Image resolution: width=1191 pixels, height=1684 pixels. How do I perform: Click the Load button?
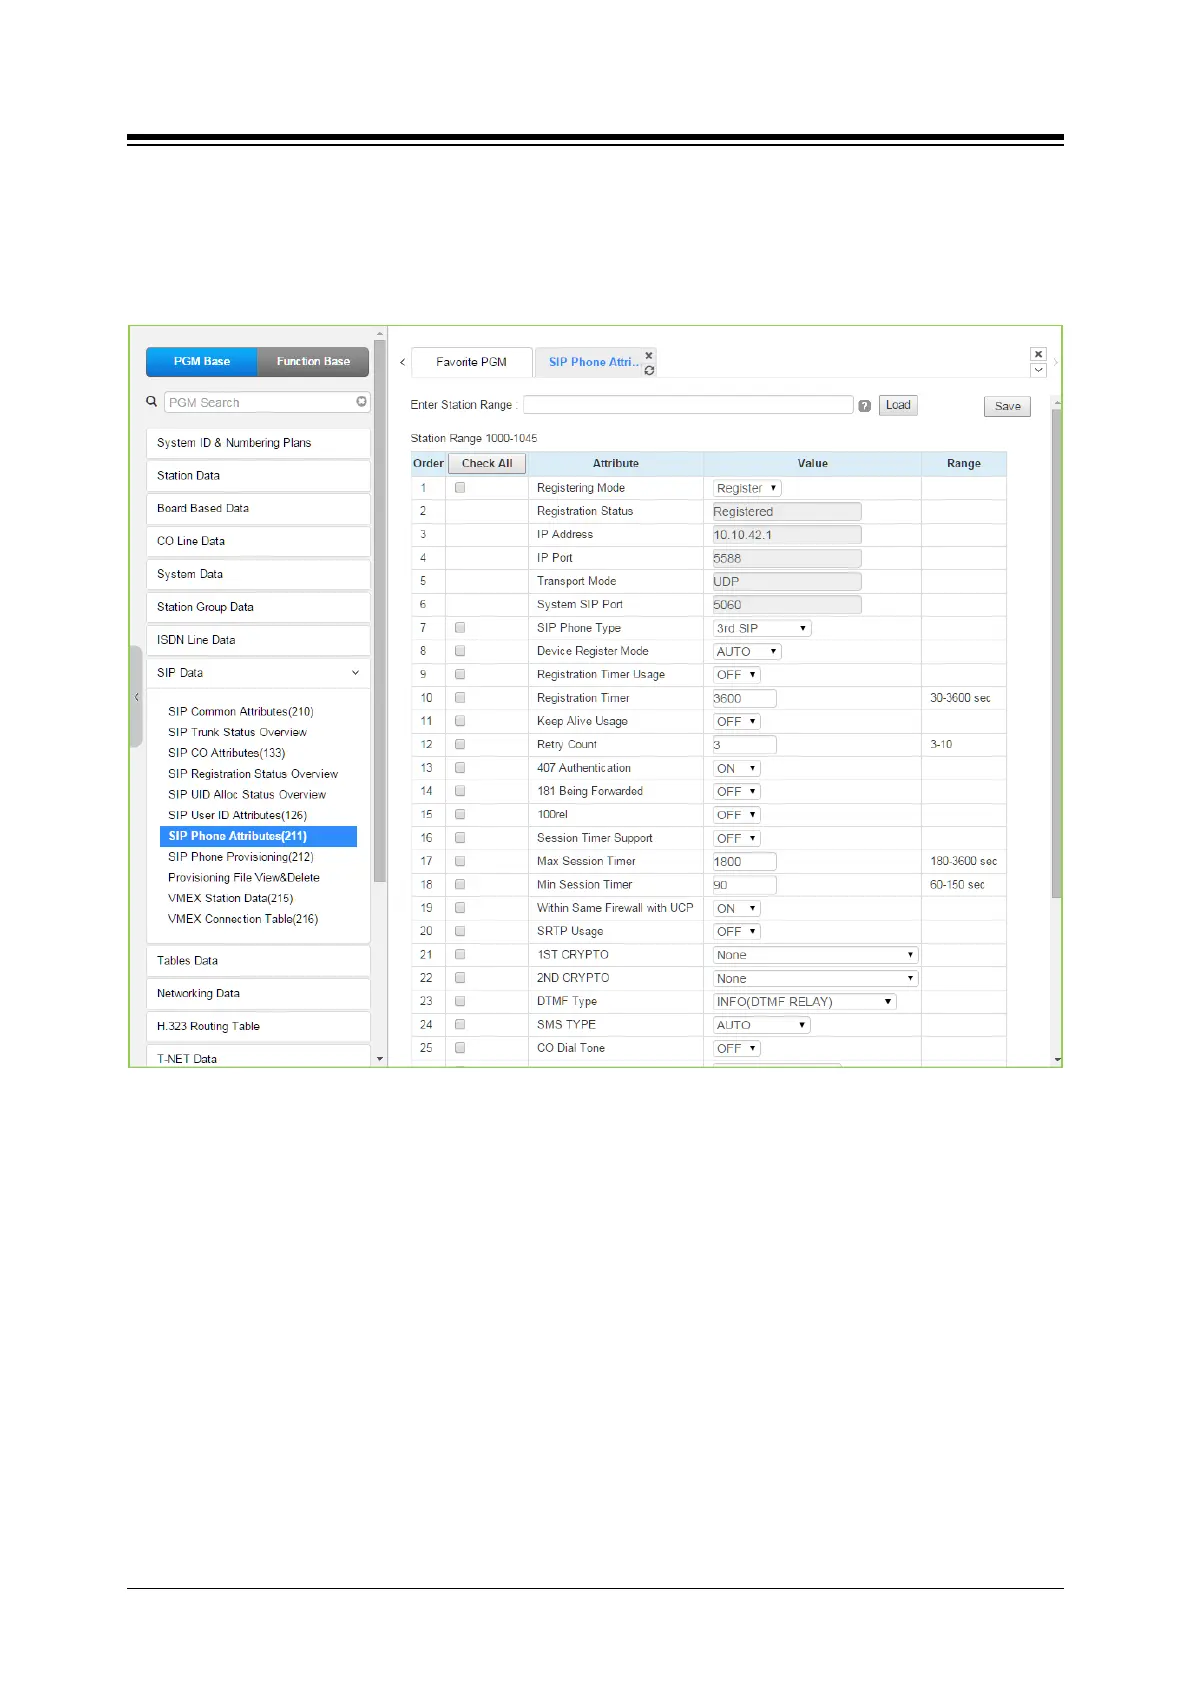[898, 405]
